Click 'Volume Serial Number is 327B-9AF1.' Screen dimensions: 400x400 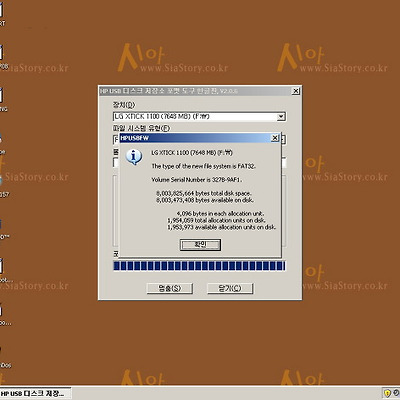(x=197, y=180)
